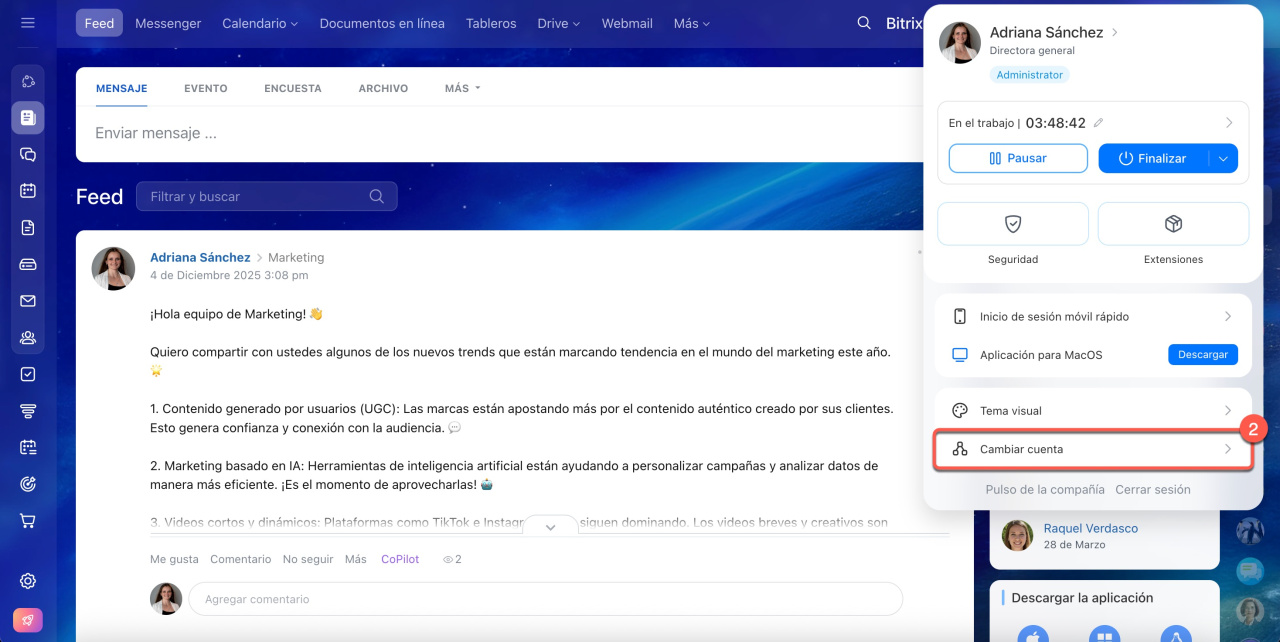Open Tema visual to change theme

(1092, 411)
